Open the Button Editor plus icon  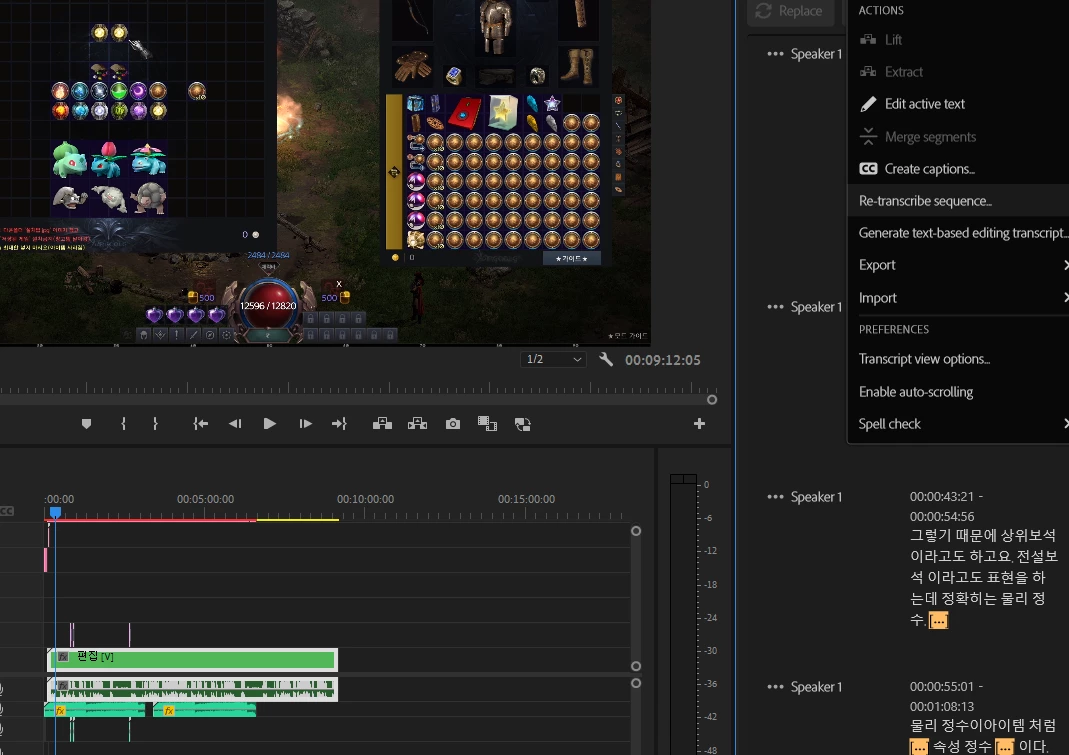(x=699, y=424)
